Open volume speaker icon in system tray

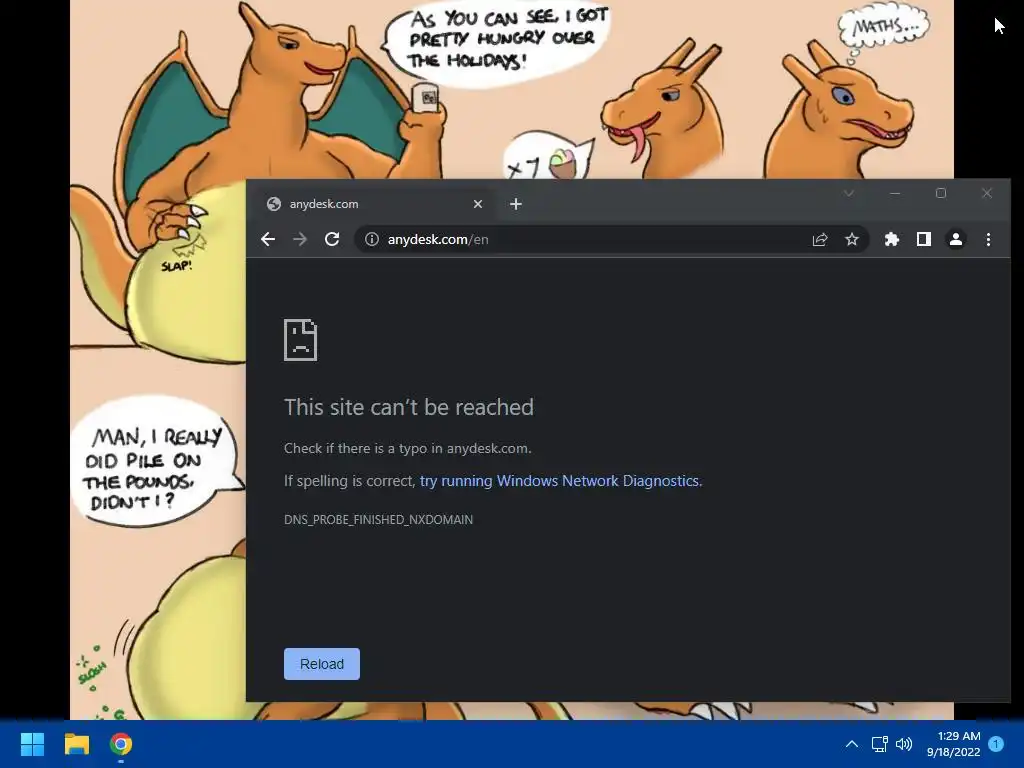coord(904,744)
